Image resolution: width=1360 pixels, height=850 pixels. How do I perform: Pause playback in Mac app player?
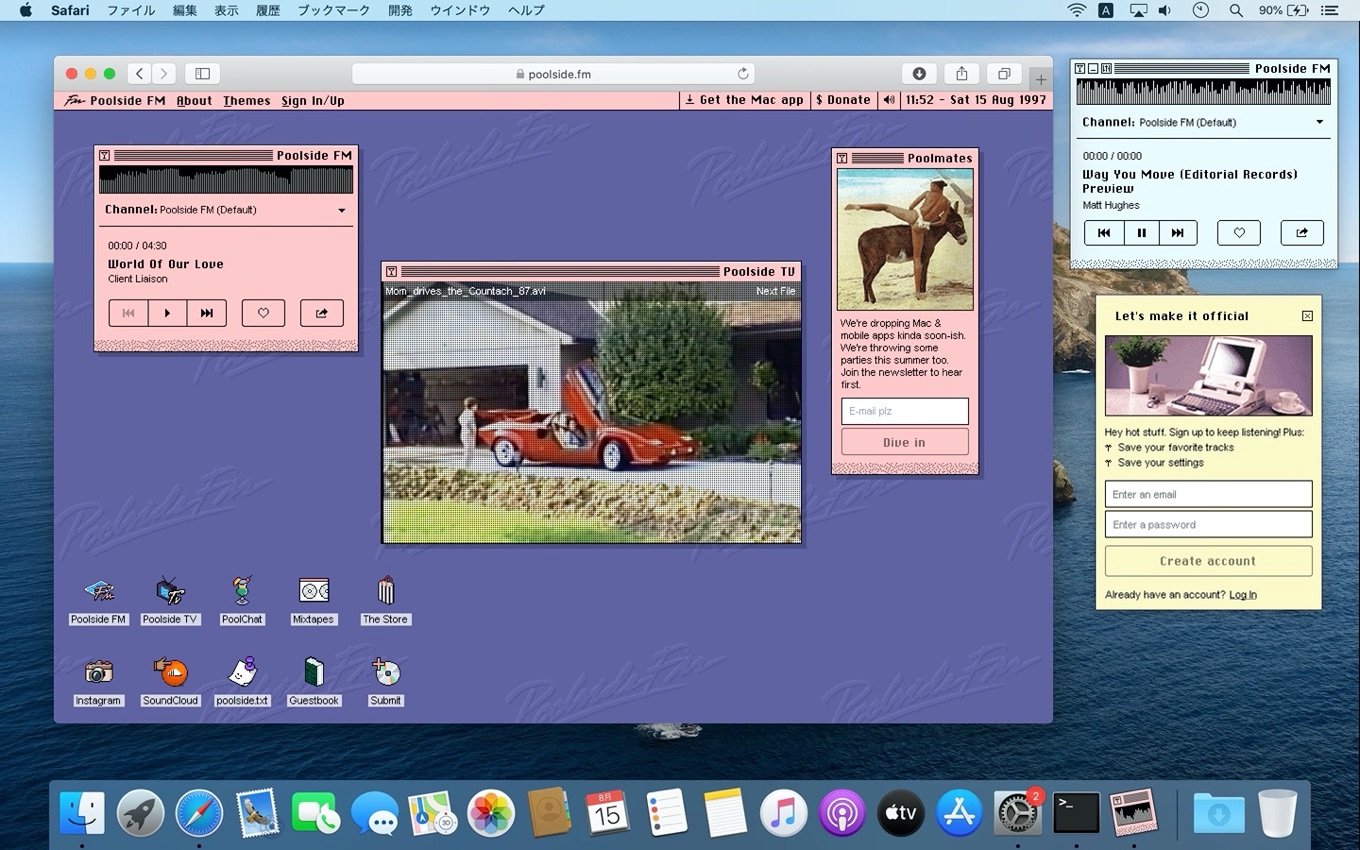(x=1141, y=232)
